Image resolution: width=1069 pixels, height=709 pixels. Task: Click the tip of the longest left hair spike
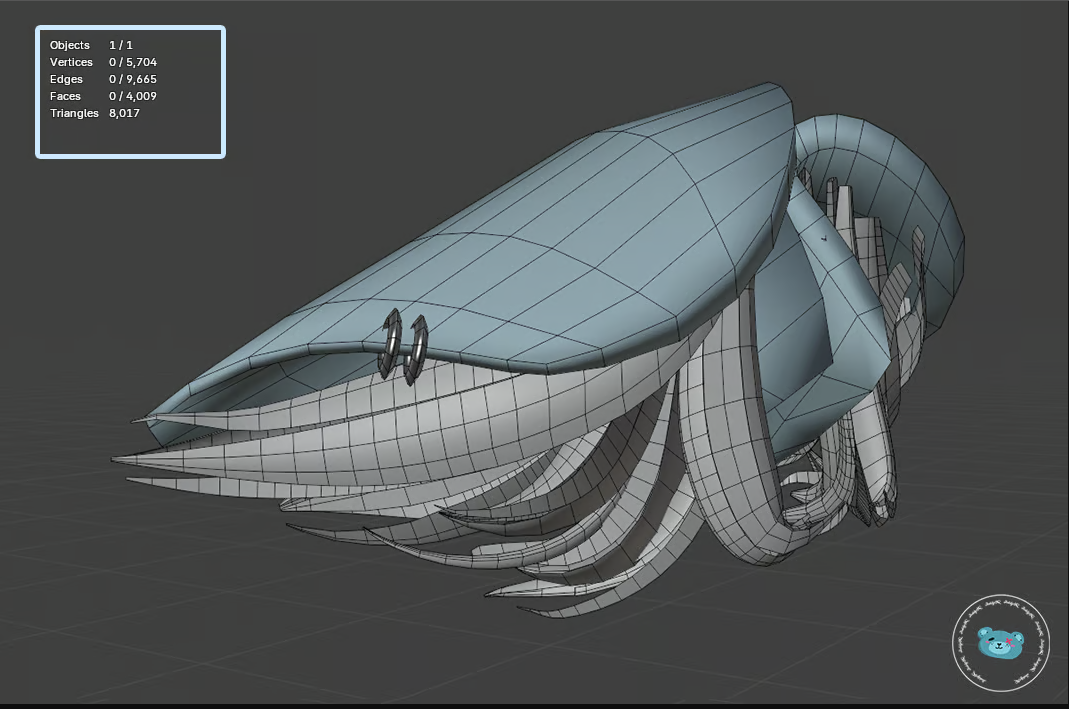[118, 459]
